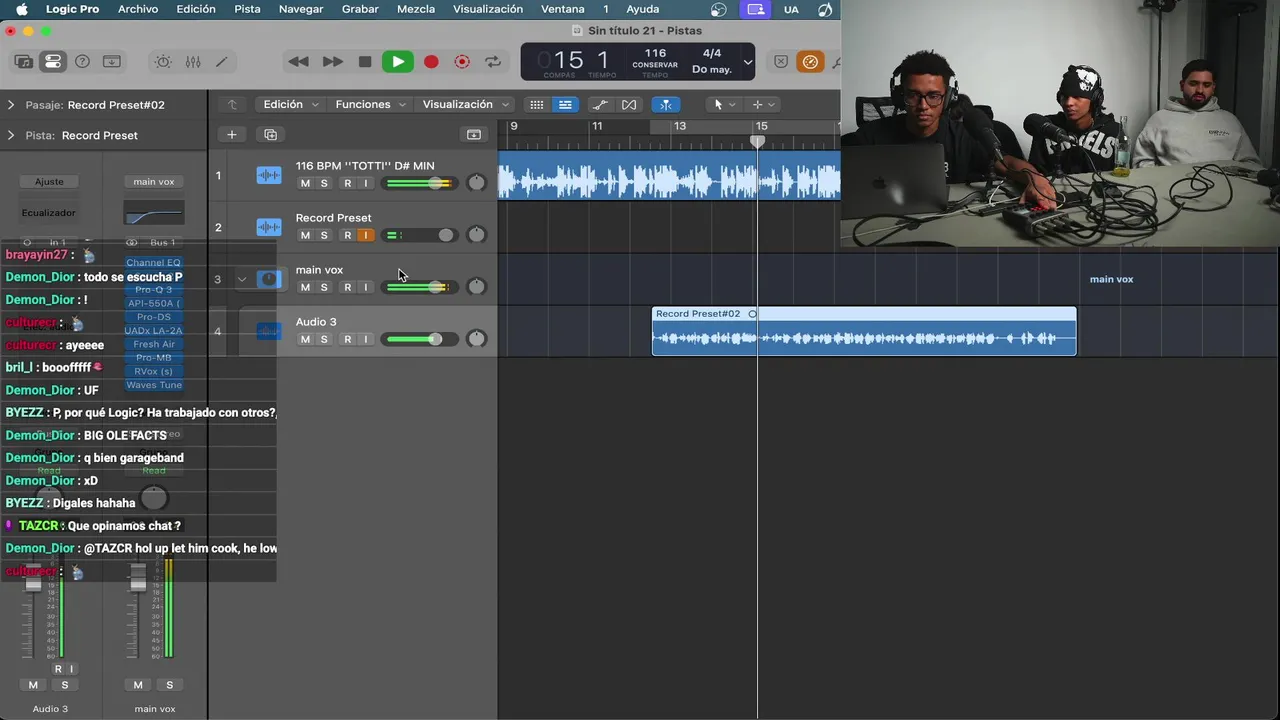Toggle the Automation curve button
The height and width of the screenshot is (720, 1280).
600,104
